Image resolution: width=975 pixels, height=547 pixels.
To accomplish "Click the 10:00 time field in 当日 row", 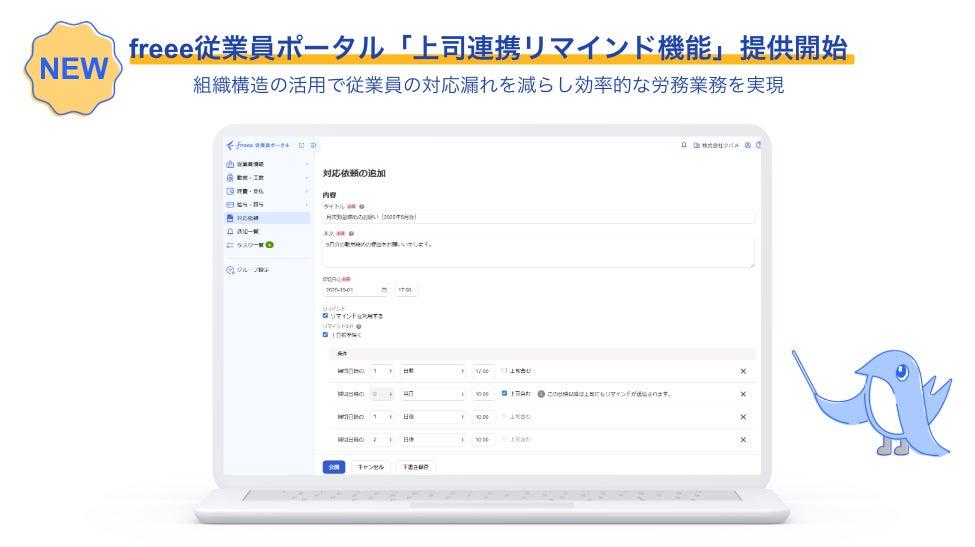I will (x=484, y=394).
